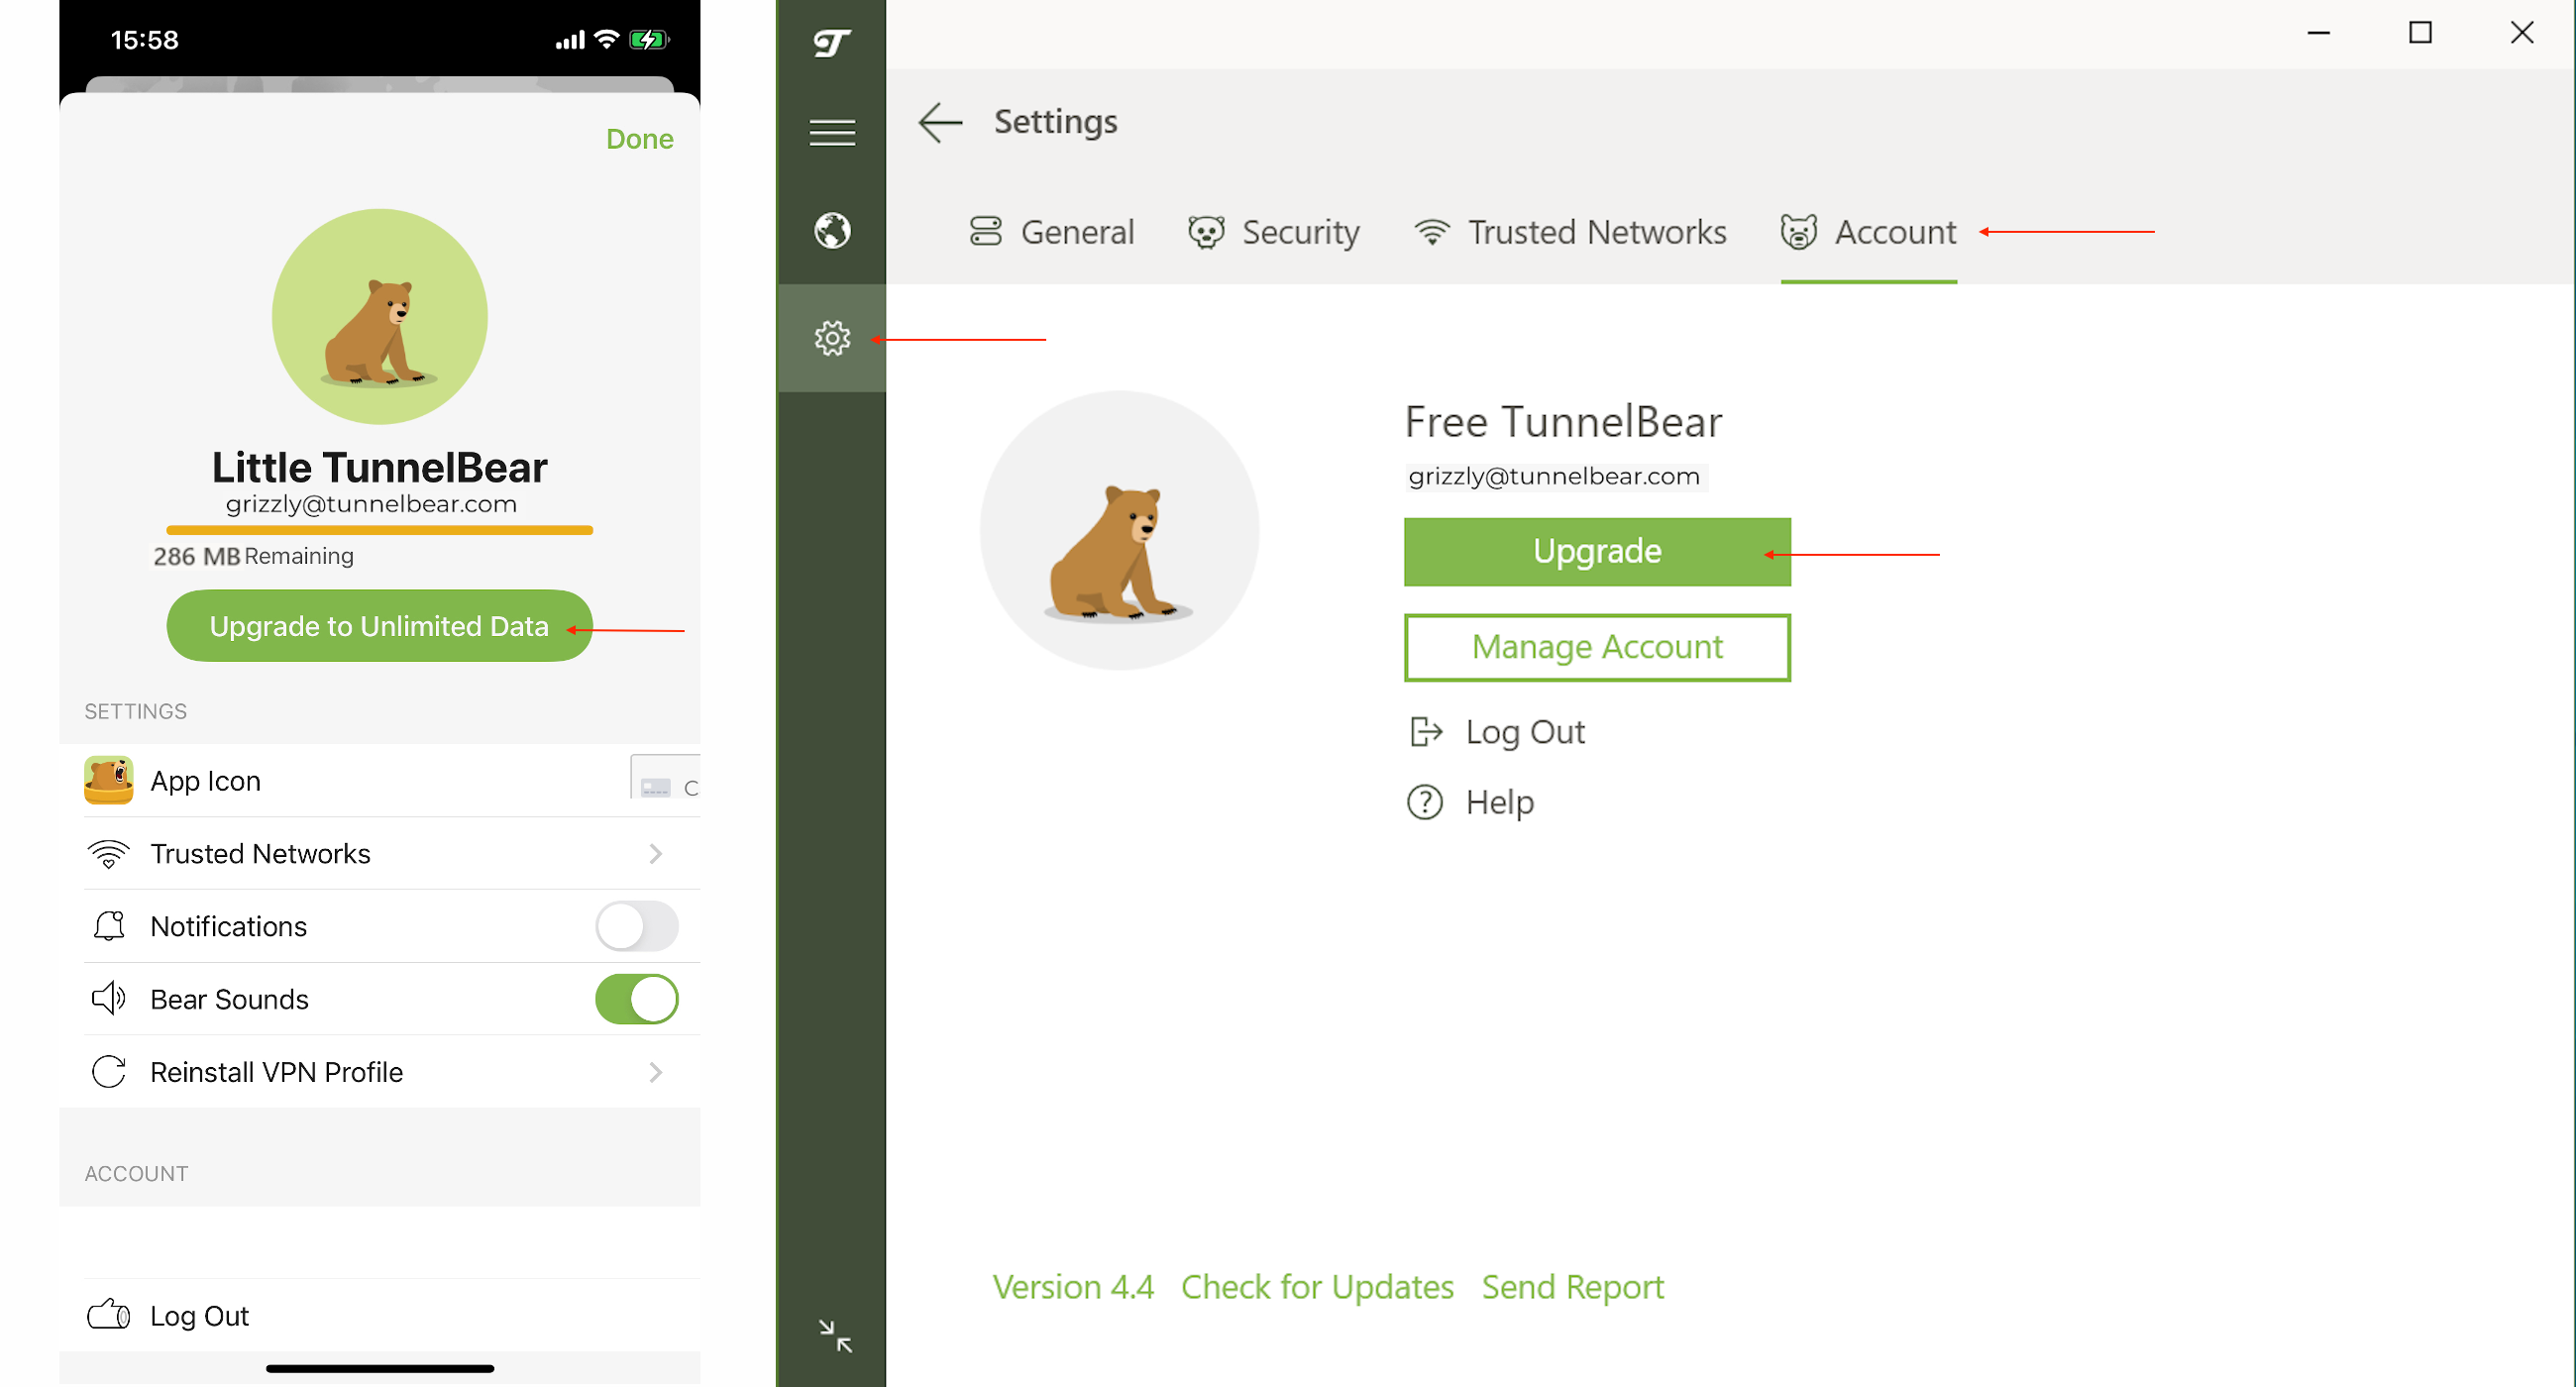Open the hamburger menu in the sidebar
Viewport: 2576px width, 1387px height.
[832, 132]
